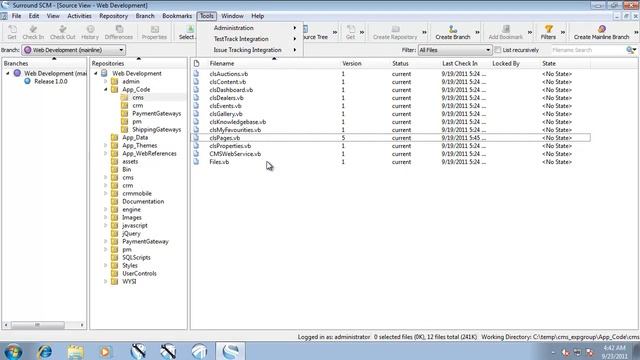Viewport: 640px width, 360px height.
Task: Click the Web Development repository root icon
Action: (x=104, y=73)
